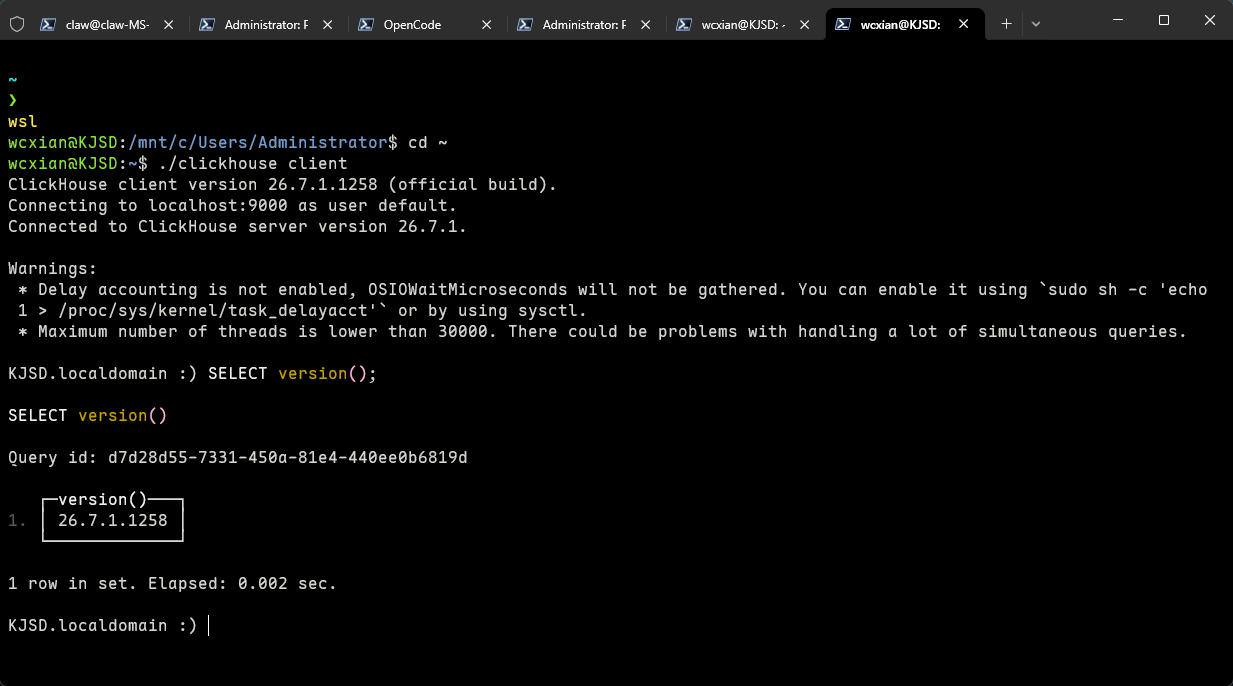Viewport: 1233px width, 686px height.
Task: Open a new tab with the plus button
Action: [x=1006, y=24]
